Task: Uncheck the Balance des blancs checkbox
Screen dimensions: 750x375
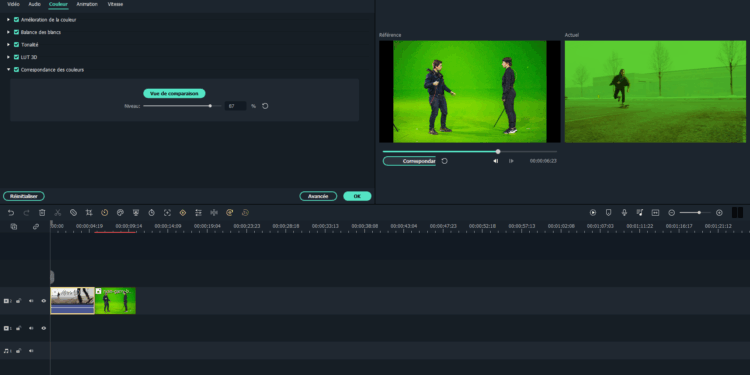Action: coord(16,32)
